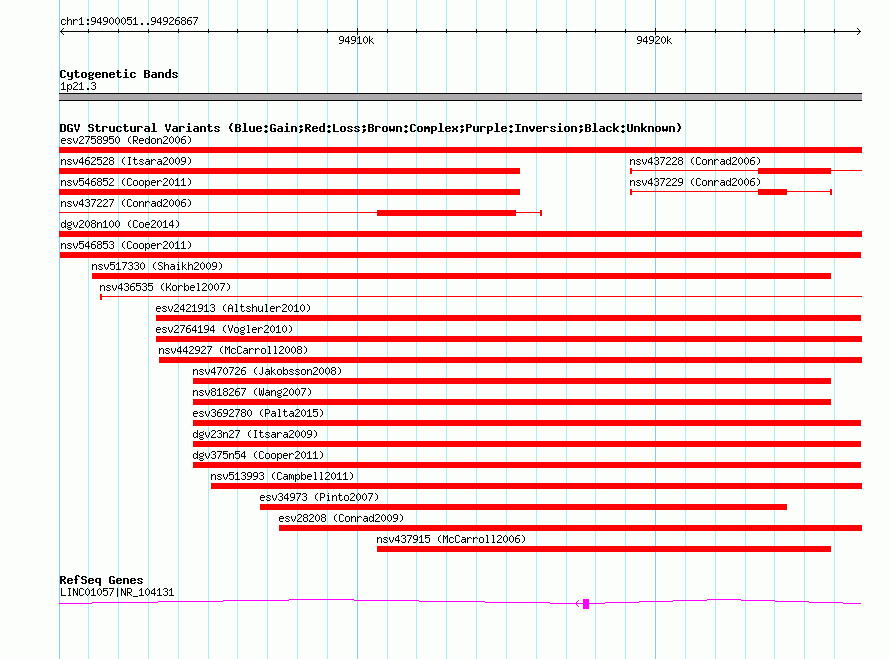Click the red bar under dgv208n100
The width and height of the screenshot is (890, 659).
point(460,234)
